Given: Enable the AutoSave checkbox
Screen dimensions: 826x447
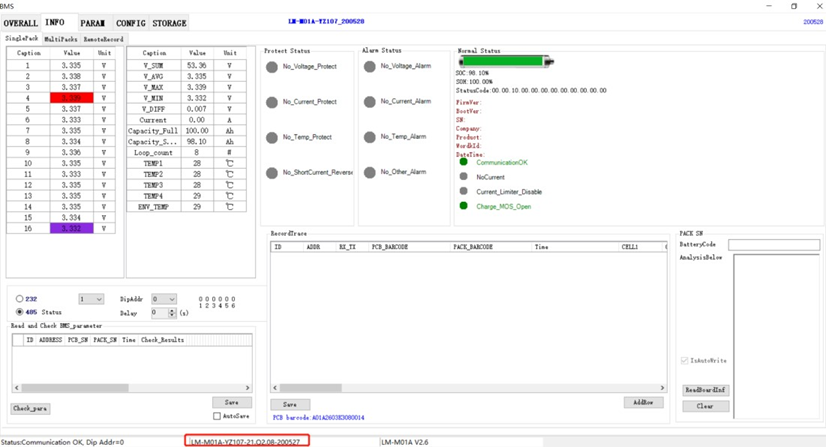Looking at the screenshot, I should click(217, 416).
